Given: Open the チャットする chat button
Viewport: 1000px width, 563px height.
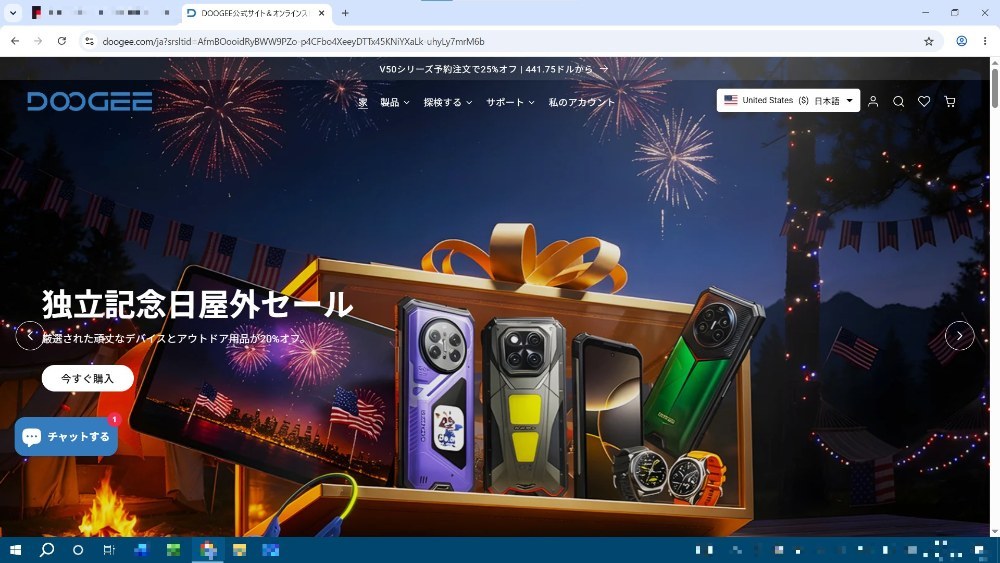Looking at the screenshot, I should pos(66,437).
